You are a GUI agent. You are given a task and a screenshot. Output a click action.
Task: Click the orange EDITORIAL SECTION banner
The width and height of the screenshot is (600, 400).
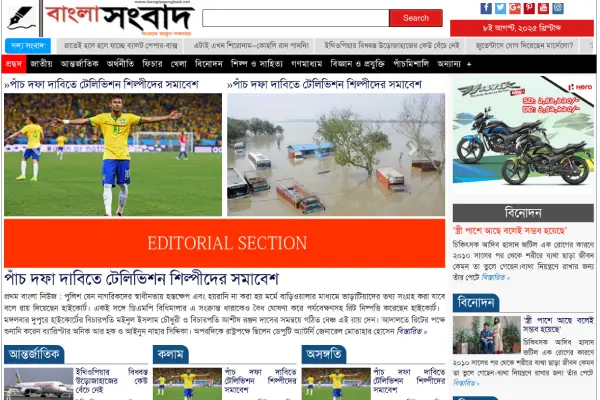[225, 243]
